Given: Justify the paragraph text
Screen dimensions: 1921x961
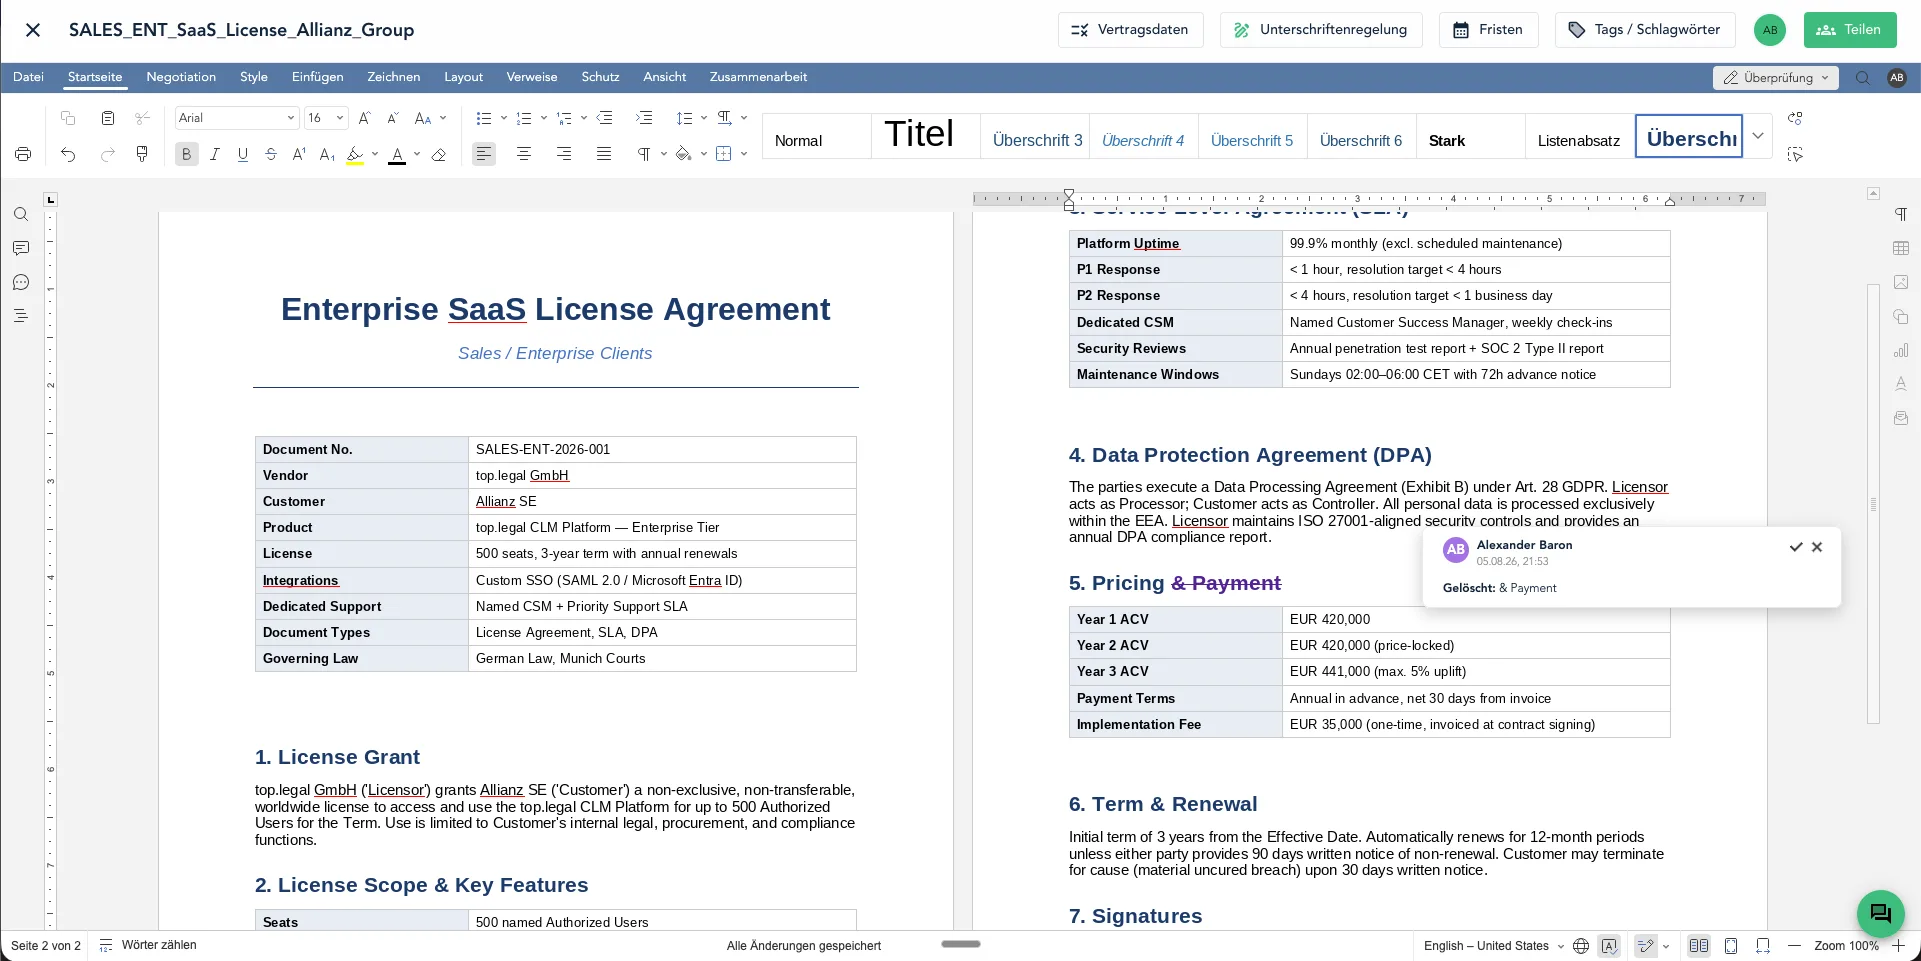Looking at the screenshot, I should click(x=604, y=154).
